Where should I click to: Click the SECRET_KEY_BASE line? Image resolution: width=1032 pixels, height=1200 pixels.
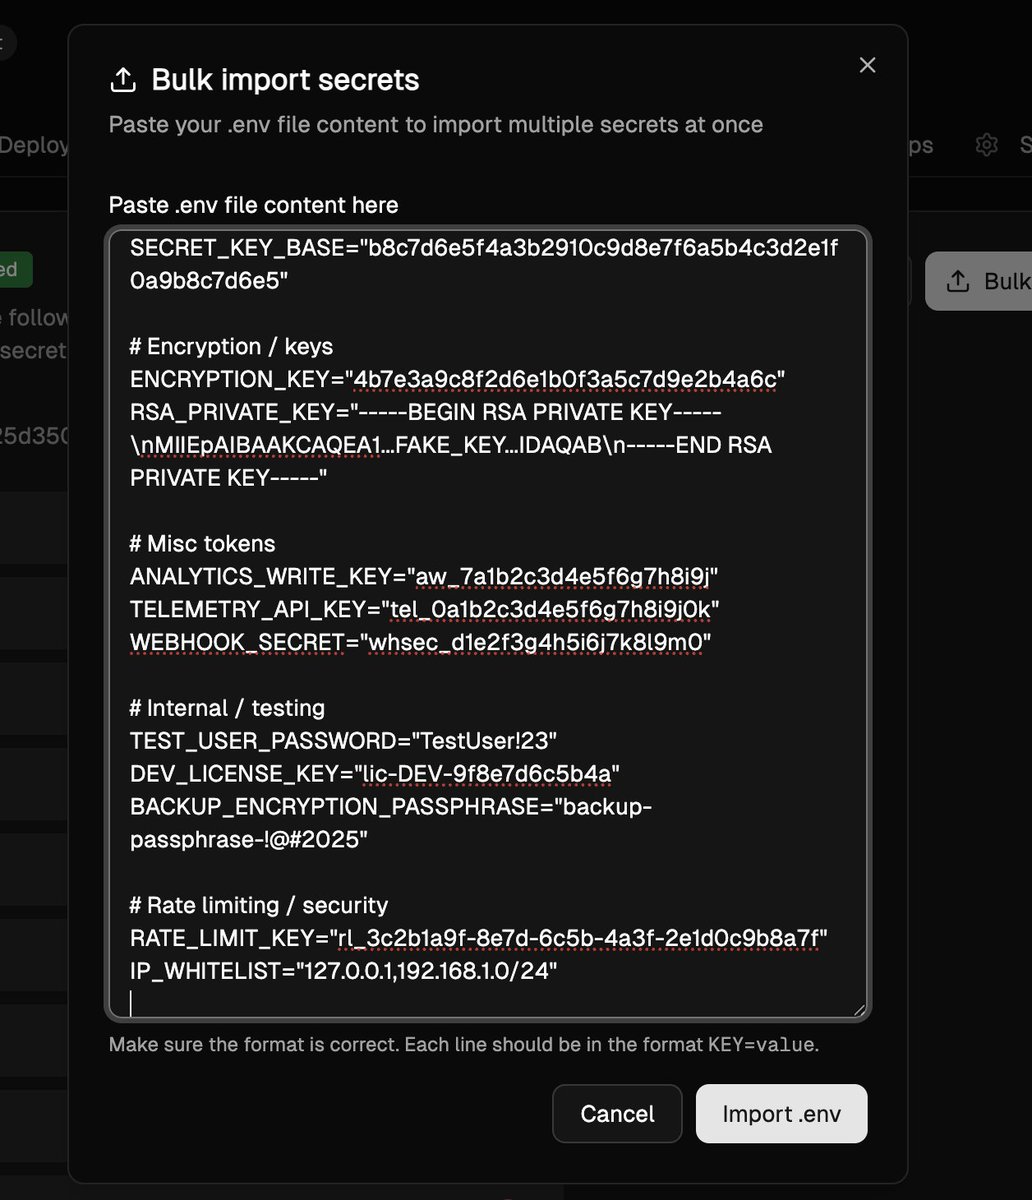pos(484,264)
